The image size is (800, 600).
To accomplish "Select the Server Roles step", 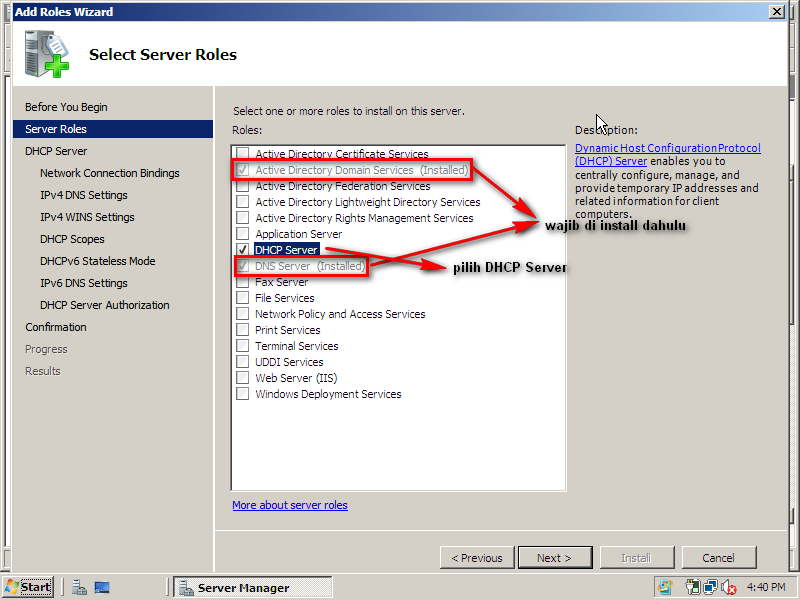I will (x=113, y=129).
